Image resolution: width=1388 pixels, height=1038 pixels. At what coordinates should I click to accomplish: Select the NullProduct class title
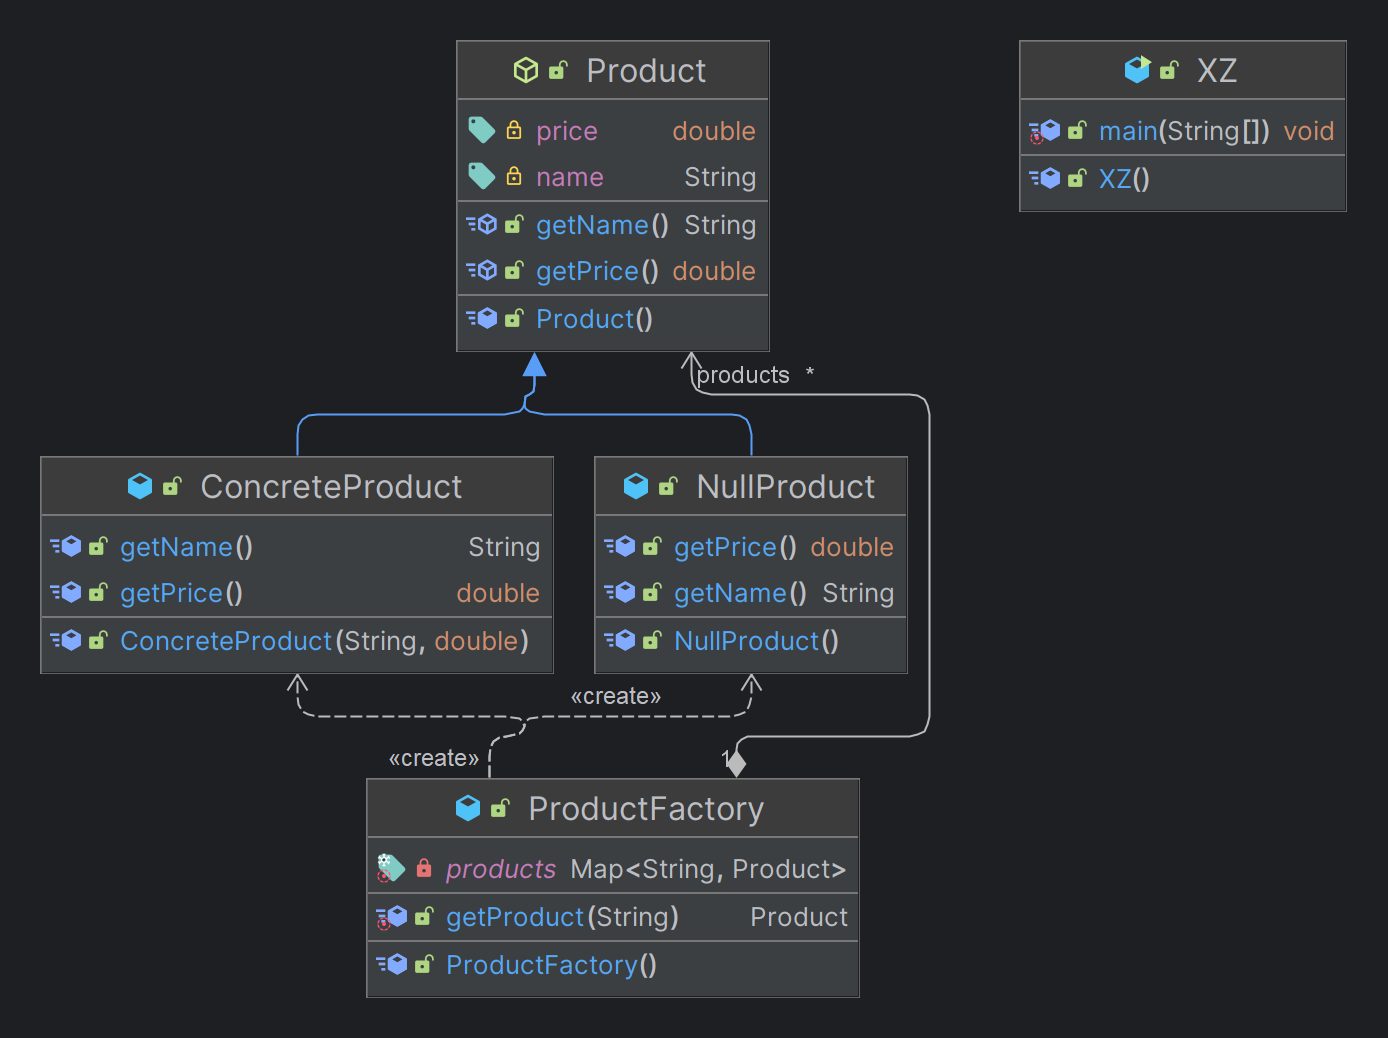[785, 486]
